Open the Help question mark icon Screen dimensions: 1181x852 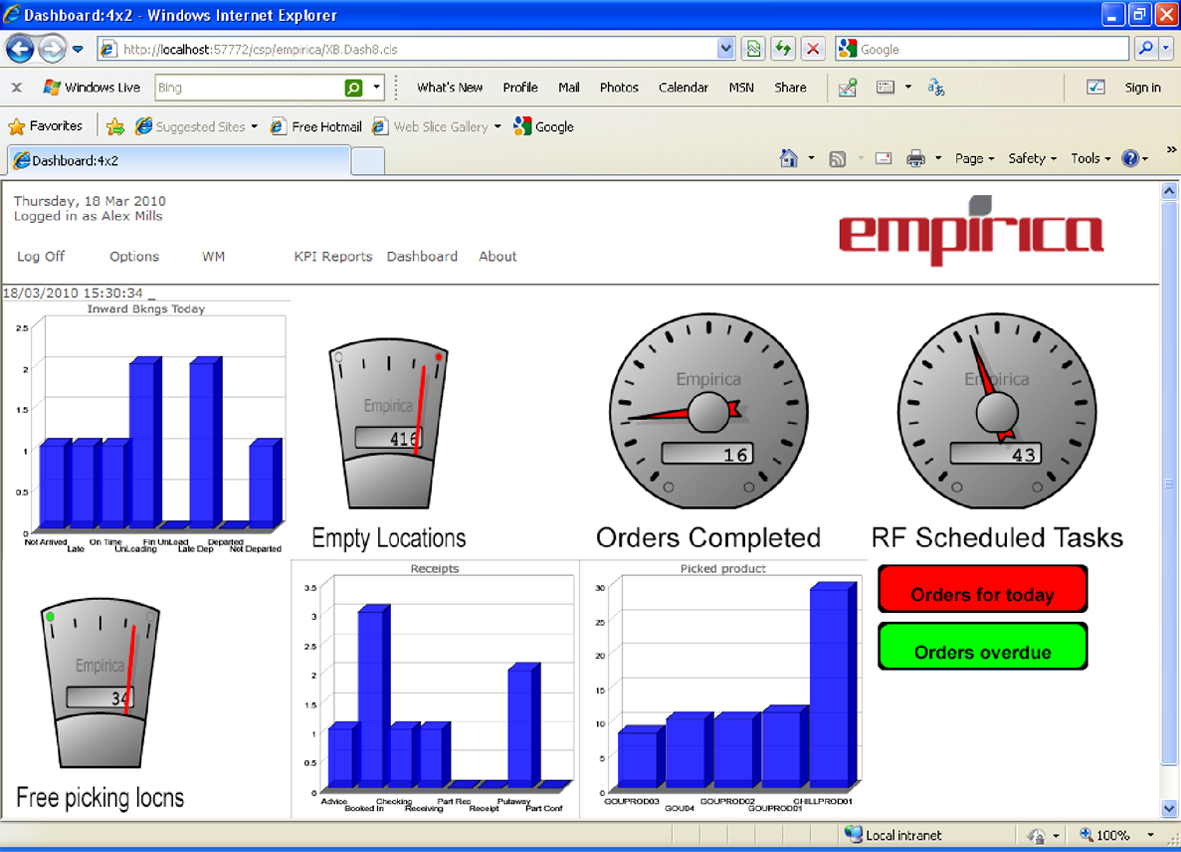click(1130, 158)
